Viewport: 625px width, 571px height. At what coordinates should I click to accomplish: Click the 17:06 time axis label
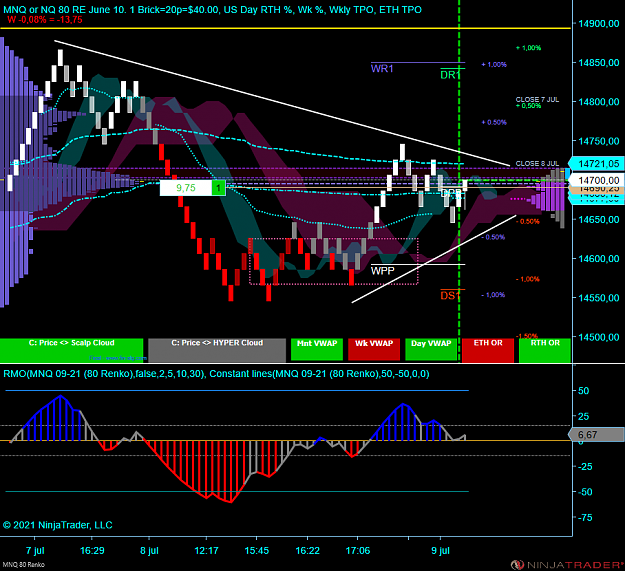click(358, 551)
